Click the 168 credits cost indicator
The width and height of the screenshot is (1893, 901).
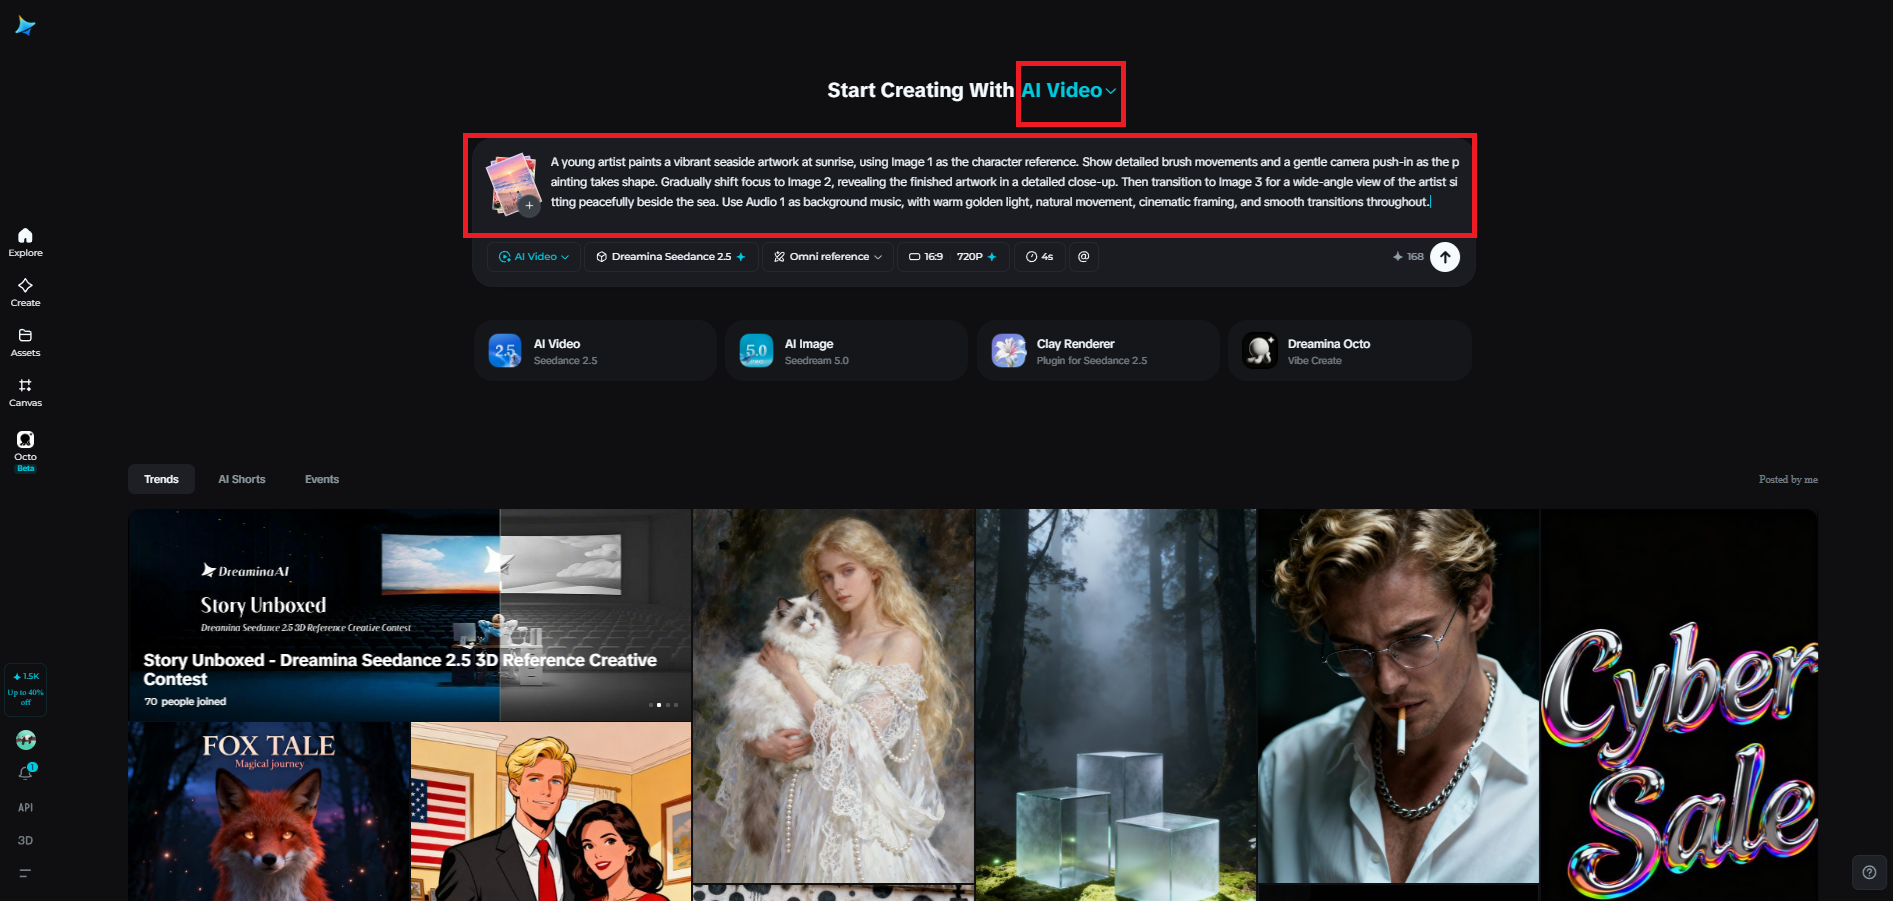(1408, 257)
